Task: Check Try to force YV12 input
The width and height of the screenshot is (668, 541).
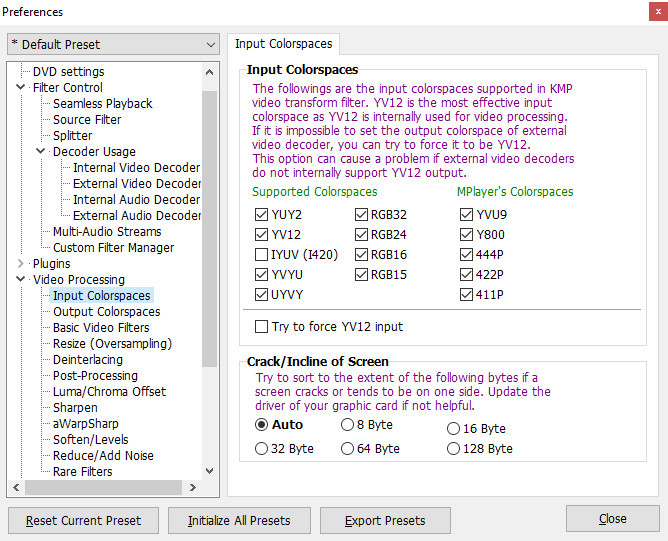Action: pos(262,327)
